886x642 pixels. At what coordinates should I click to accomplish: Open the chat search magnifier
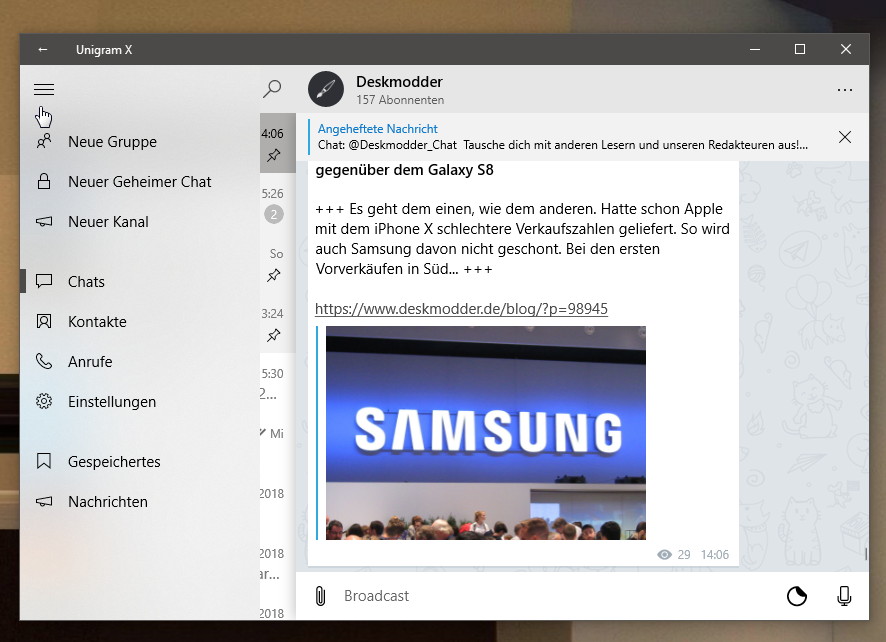click(272, 89)
